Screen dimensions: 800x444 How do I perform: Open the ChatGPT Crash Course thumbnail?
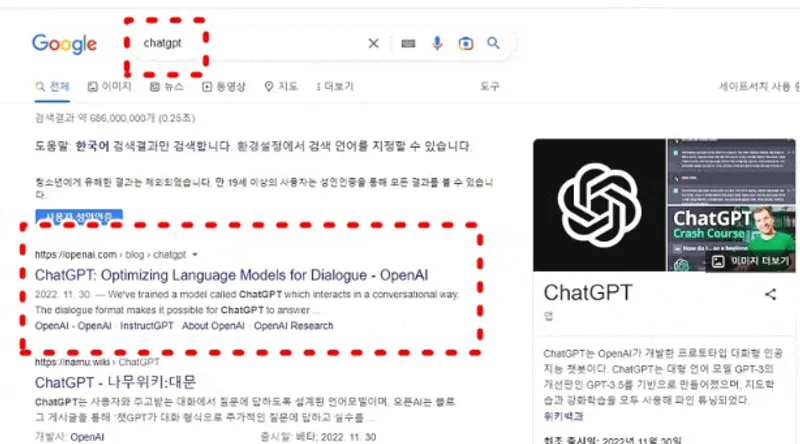tap(731, 238)
